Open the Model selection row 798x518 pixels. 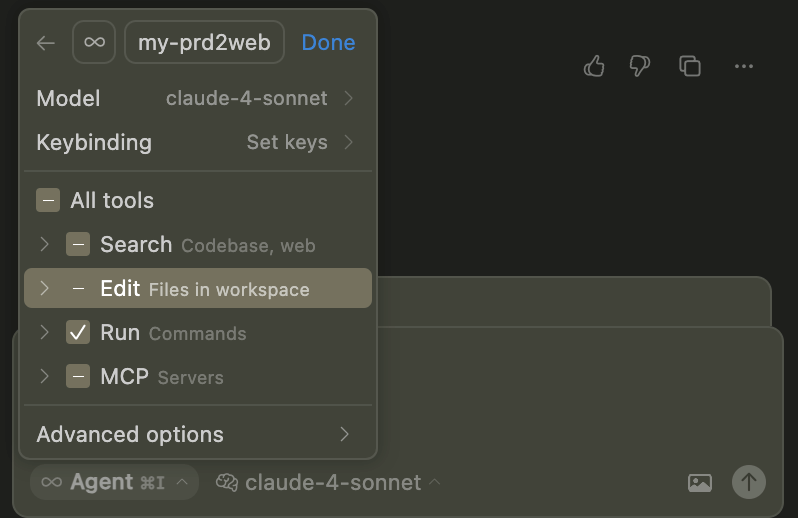coord(196,98)
